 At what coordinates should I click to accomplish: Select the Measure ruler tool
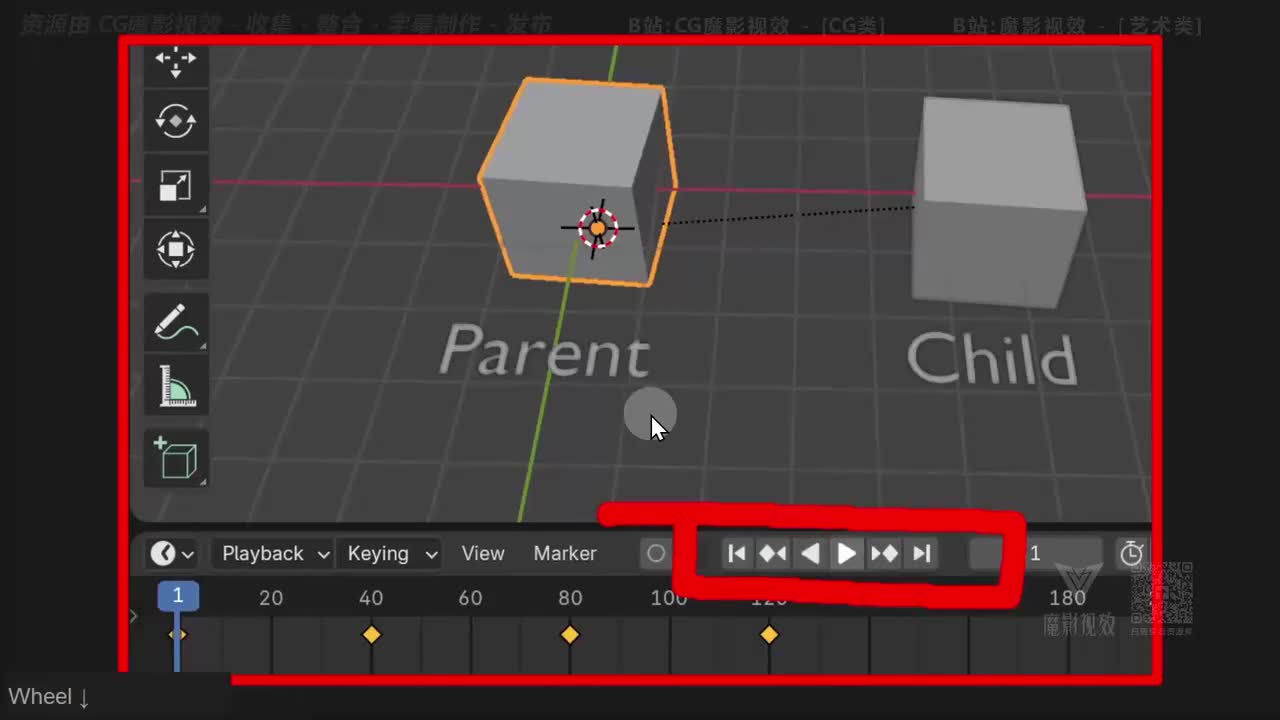pyautogui.click(x=176, y=385)
